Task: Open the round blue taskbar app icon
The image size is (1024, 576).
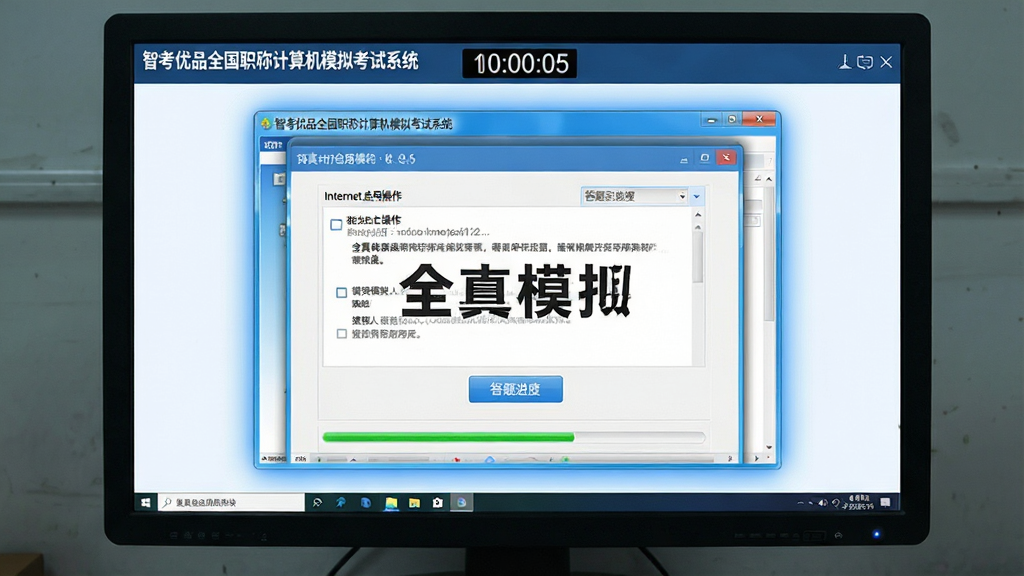Action: (x=366, y=502)
